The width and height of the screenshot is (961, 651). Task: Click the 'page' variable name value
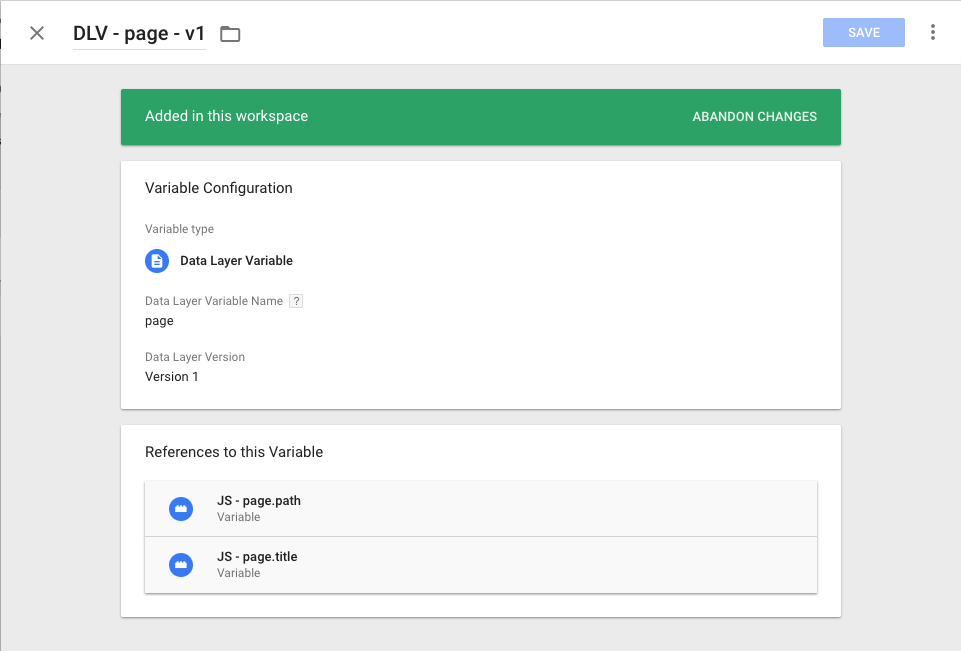tap(159, 321)
